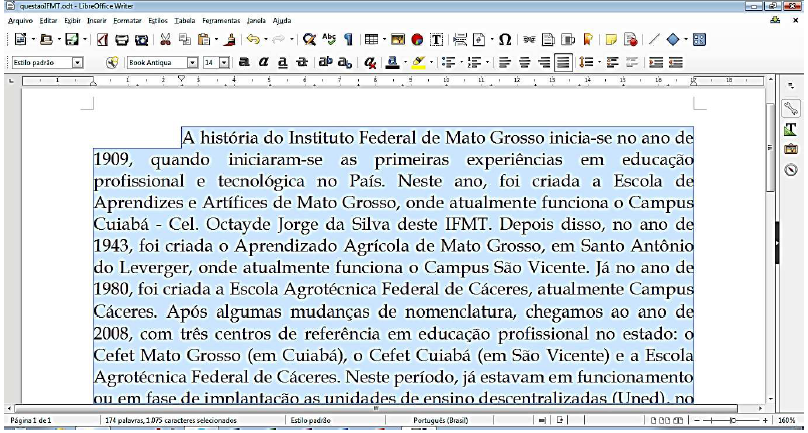Open sidebar Properties wrench icon
Viewport: 808px width, 433px height.
(790, 108)
